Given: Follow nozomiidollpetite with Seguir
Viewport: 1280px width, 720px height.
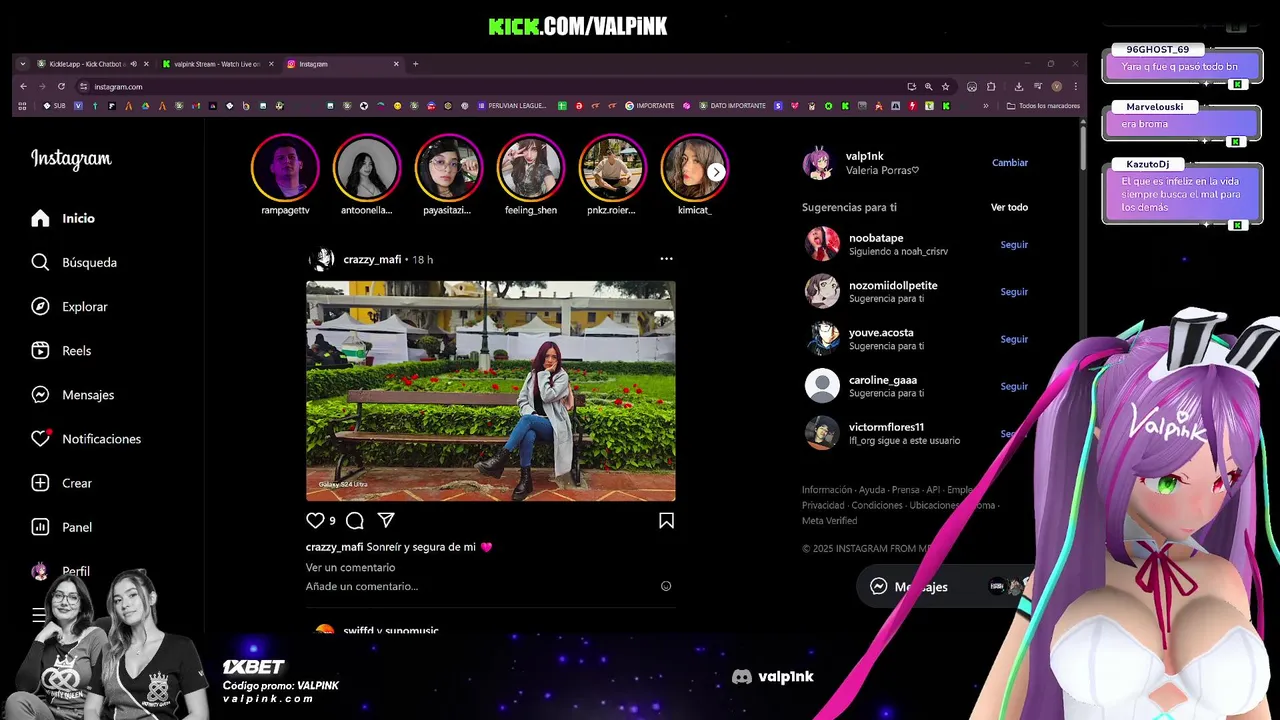Looking at the screenshot, I should (x=1014, y=291).
